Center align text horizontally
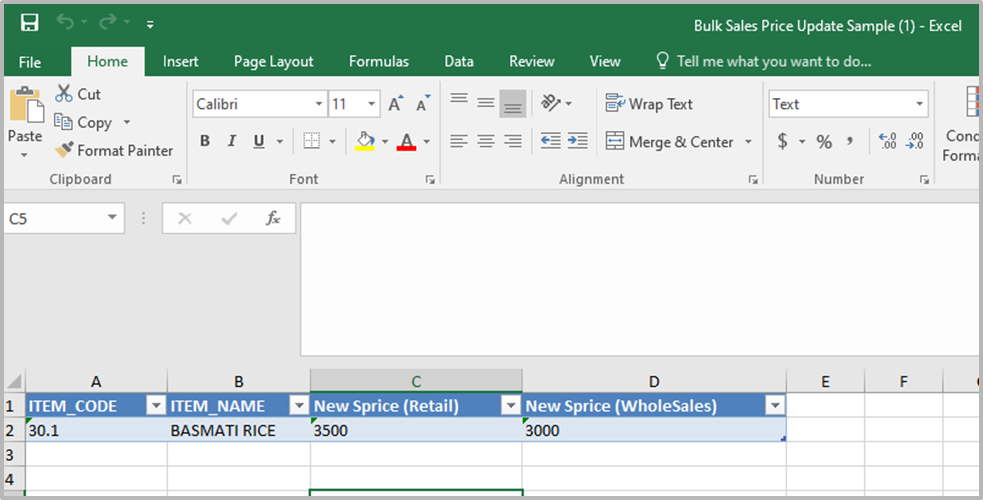The width and height of the screenshot is (983, 500). [x=486, y=142]
